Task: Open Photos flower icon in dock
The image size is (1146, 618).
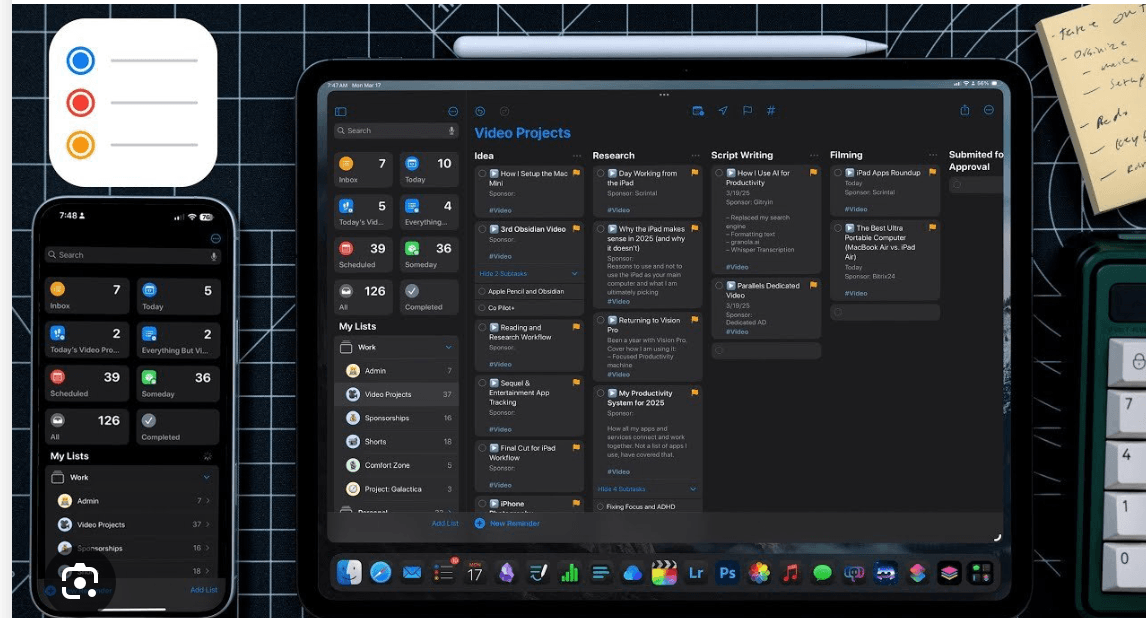Action: coord(759,573)
